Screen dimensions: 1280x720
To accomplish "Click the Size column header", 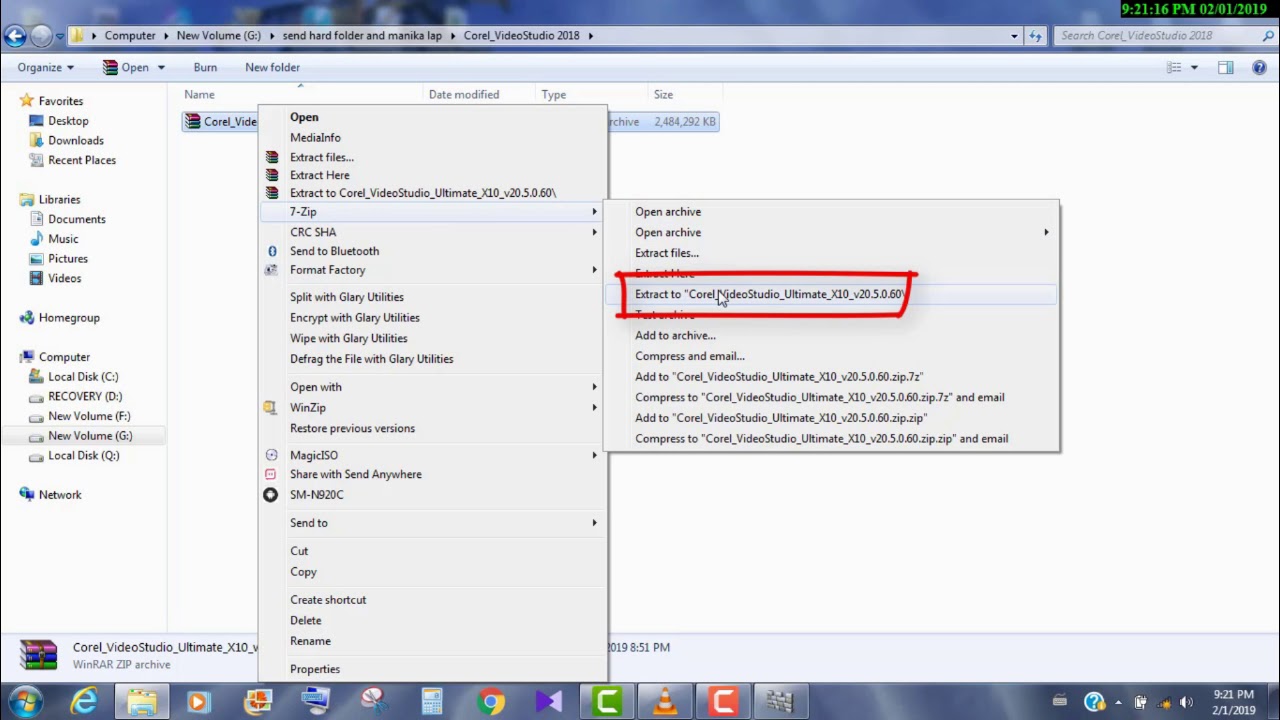I will coord(663,94).
